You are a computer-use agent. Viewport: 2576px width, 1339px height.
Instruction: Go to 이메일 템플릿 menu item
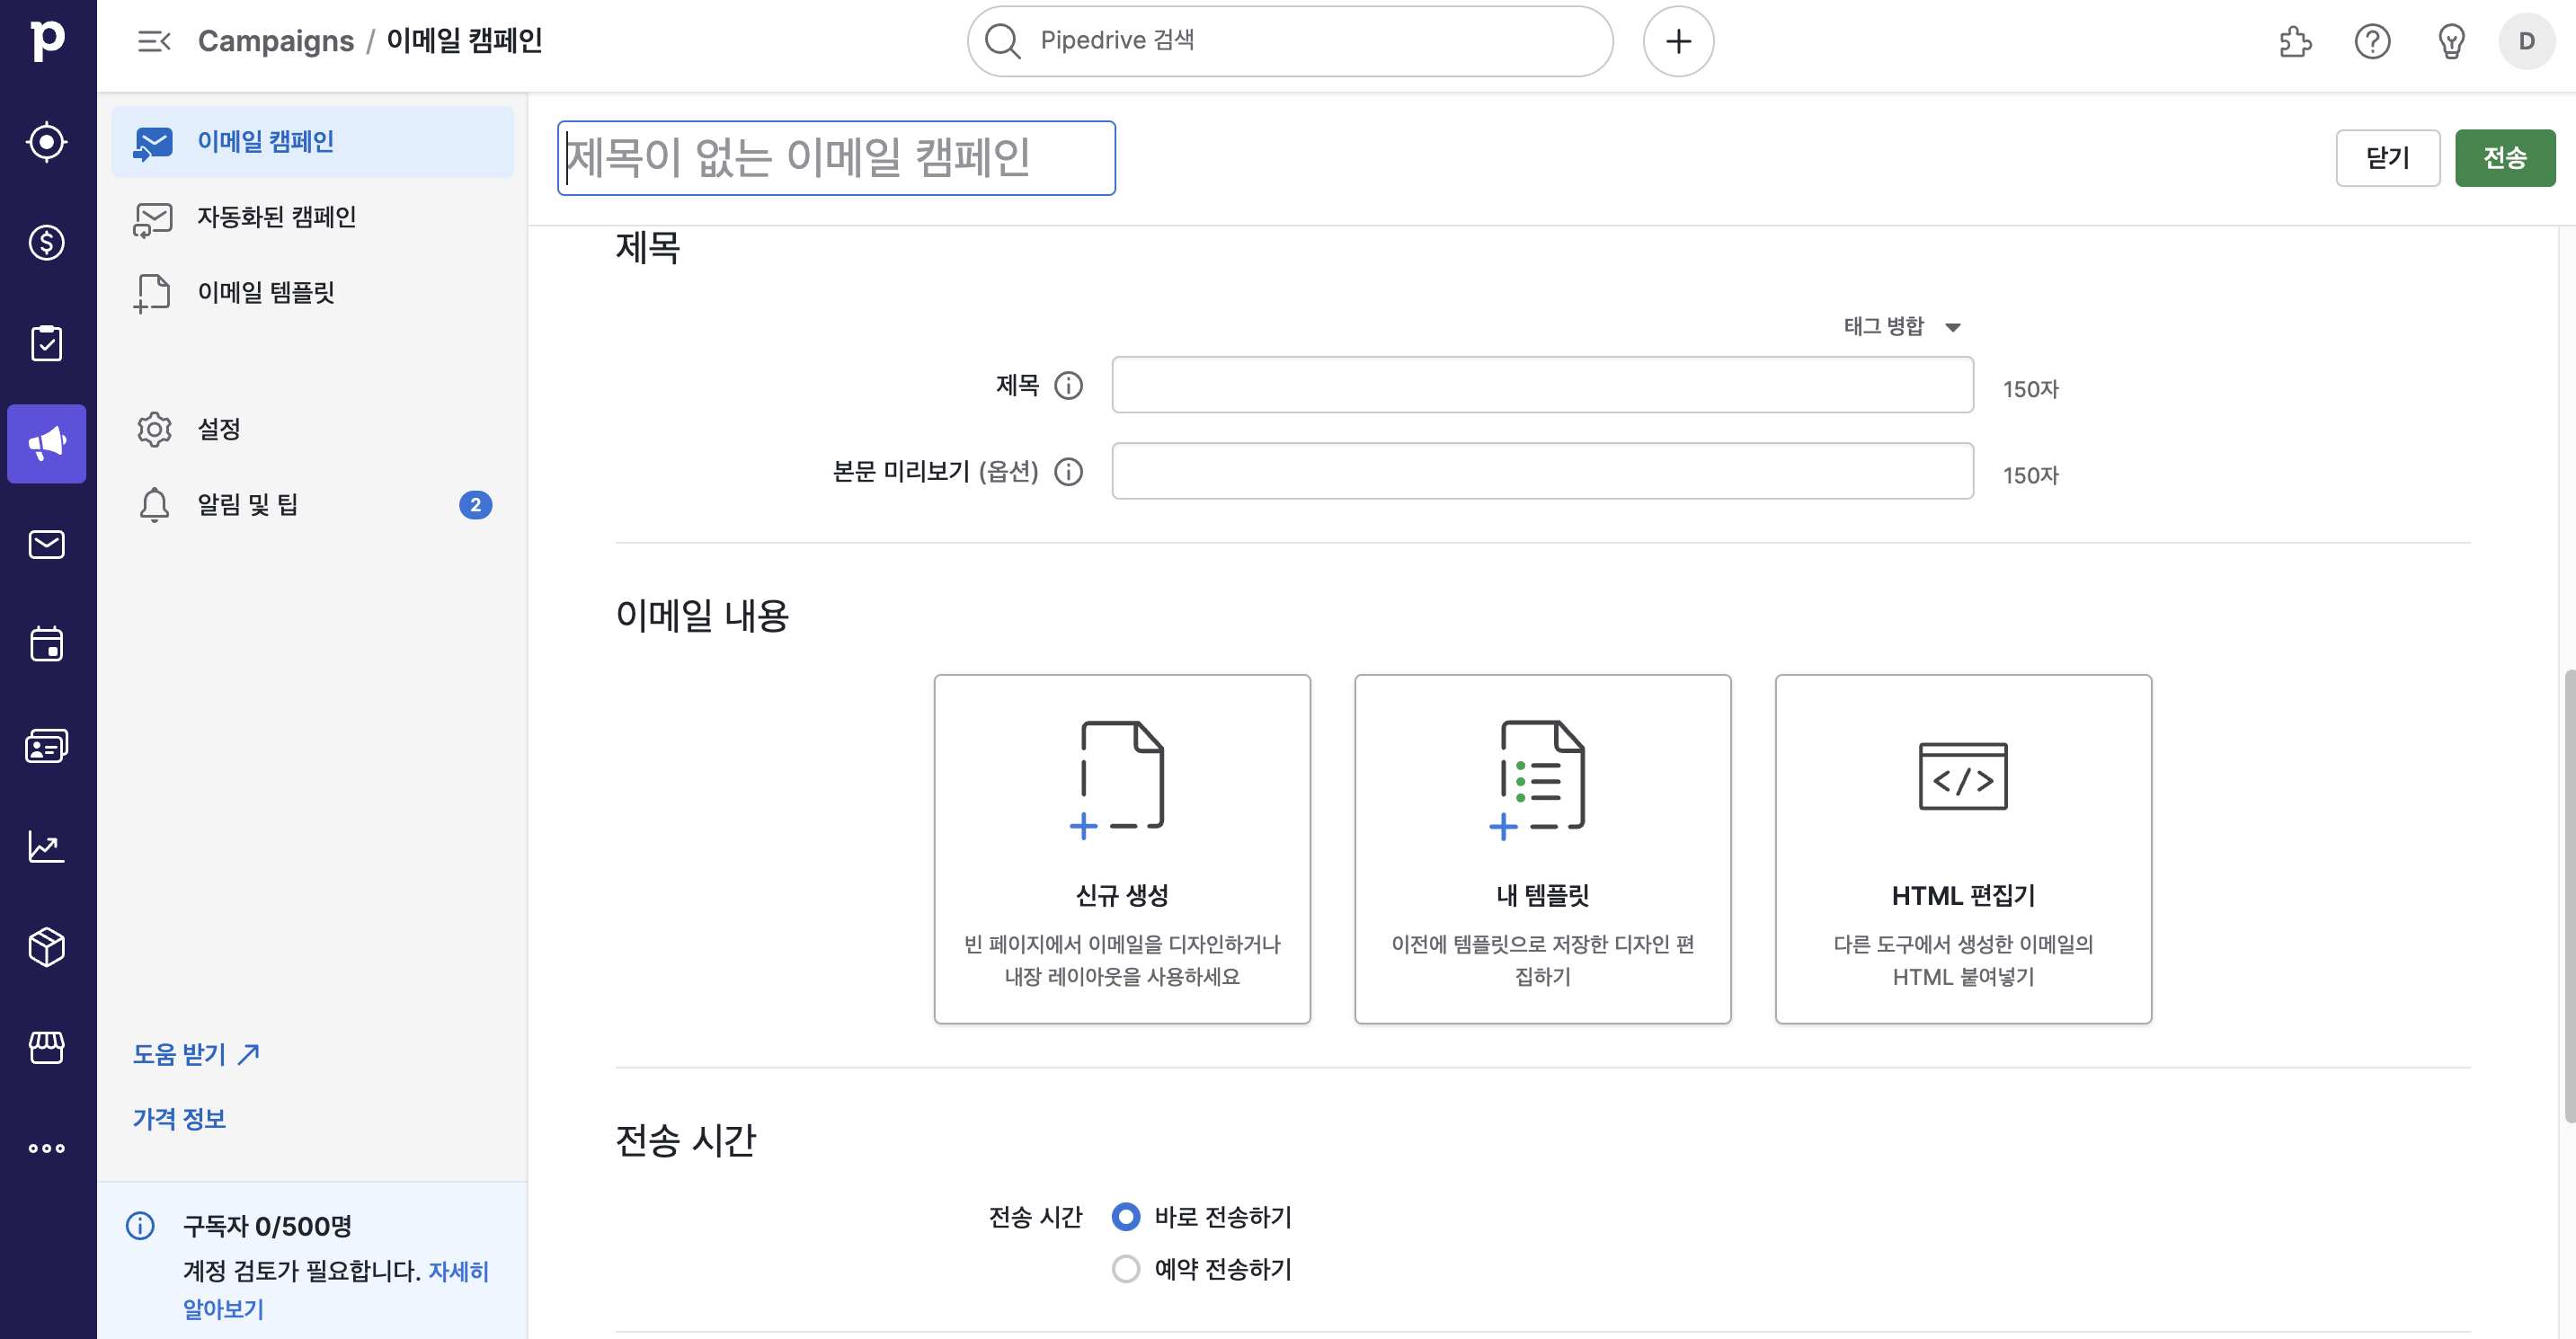click(x=265, y=292)
